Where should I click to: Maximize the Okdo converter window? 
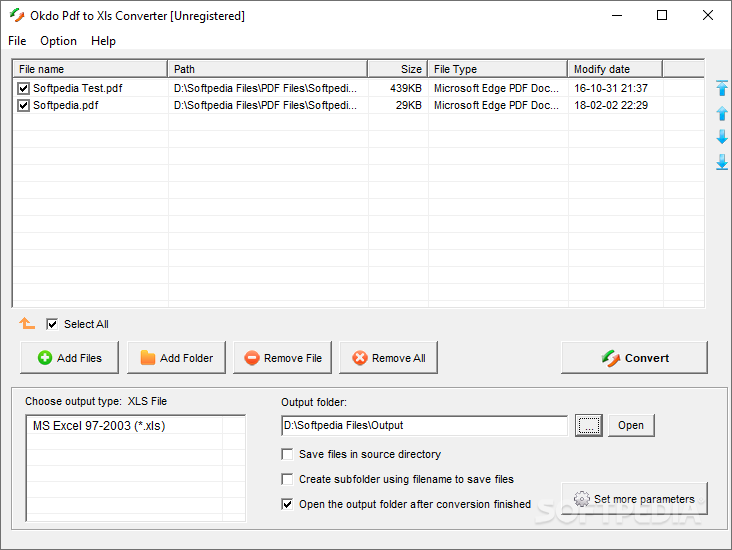pos(662,15)
